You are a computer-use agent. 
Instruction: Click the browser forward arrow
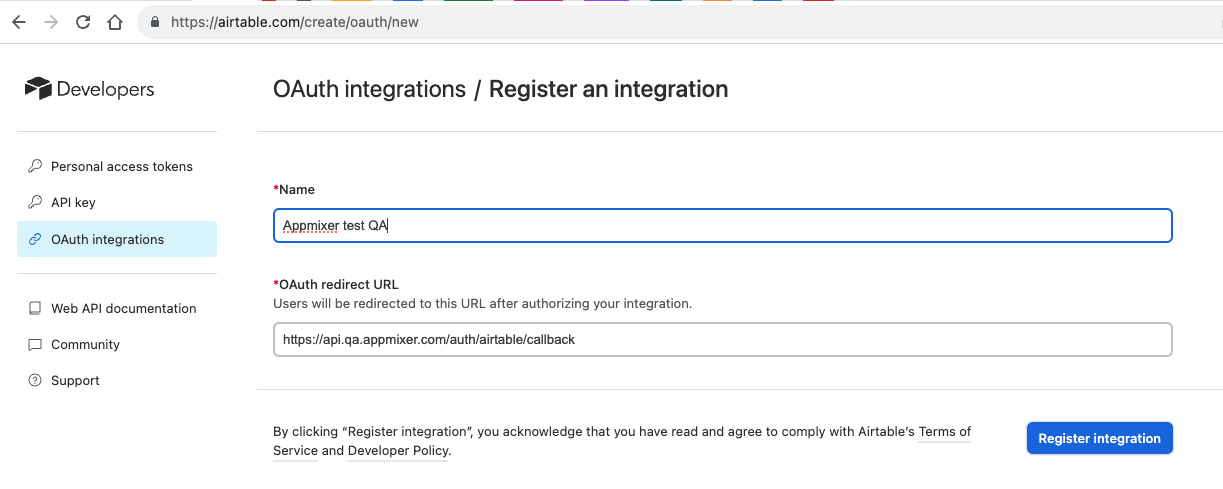pos(50,22)
